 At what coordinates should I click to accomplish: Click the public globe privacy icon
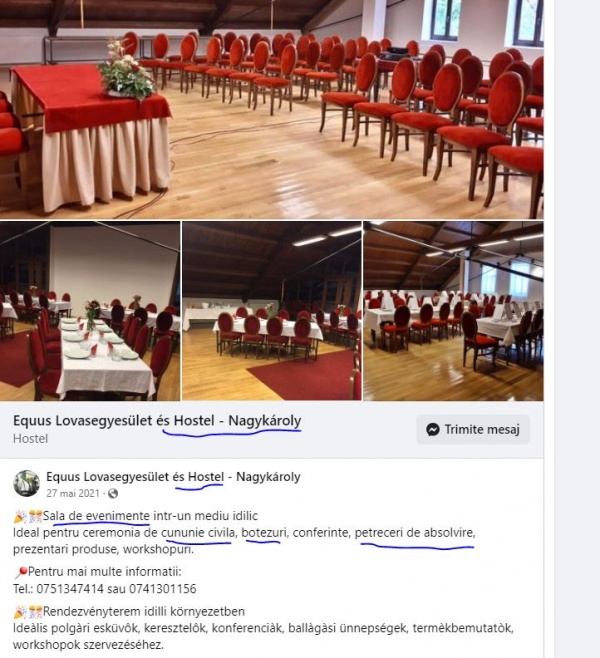(x=113, y=494)
